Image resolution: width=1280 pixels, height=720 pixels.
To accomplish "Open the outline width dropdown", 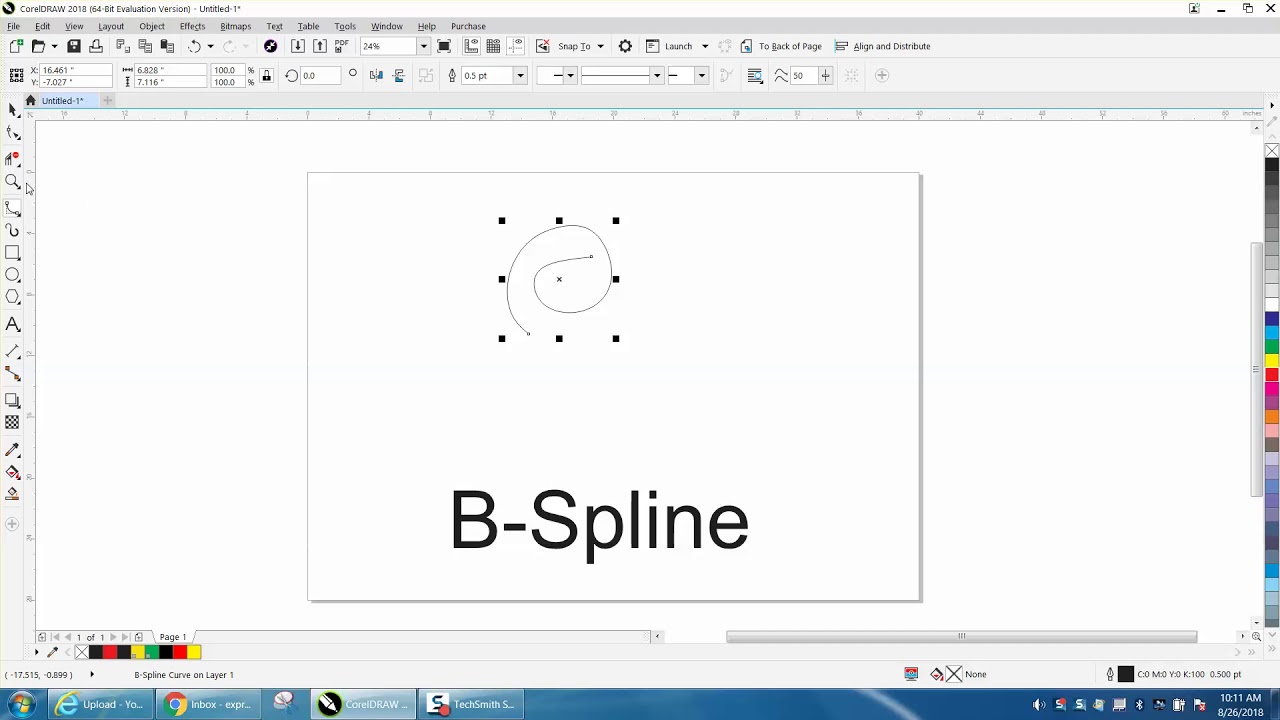I will coord(520,76).
